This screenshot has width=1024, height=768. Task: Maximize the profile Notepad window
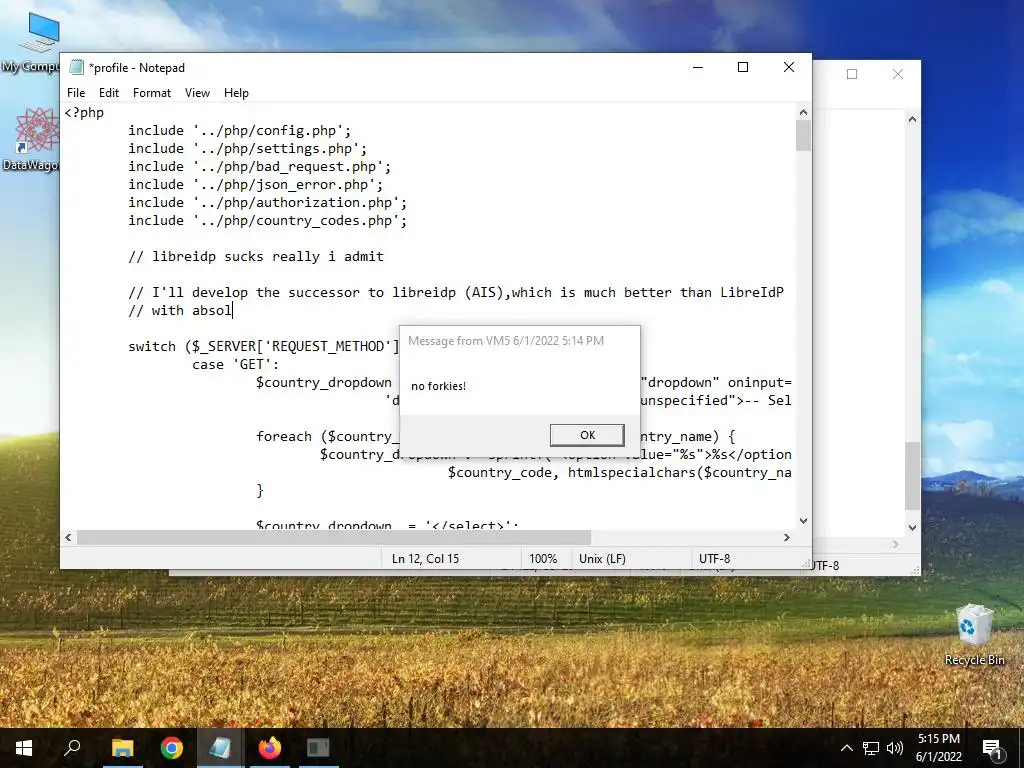point(743,67)
